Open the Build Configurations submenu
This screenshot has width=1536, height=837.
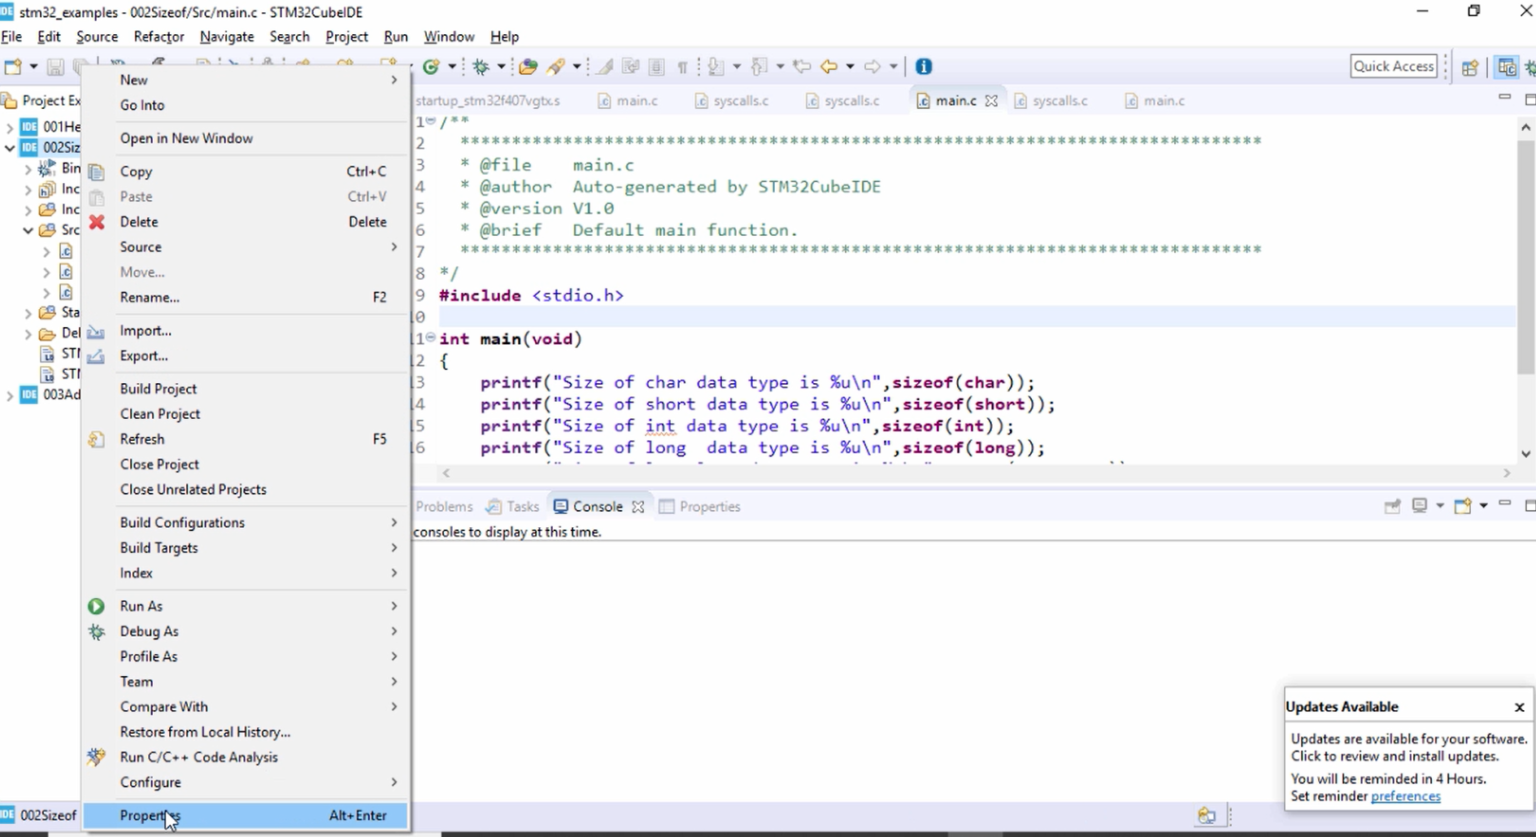[246, 523]
